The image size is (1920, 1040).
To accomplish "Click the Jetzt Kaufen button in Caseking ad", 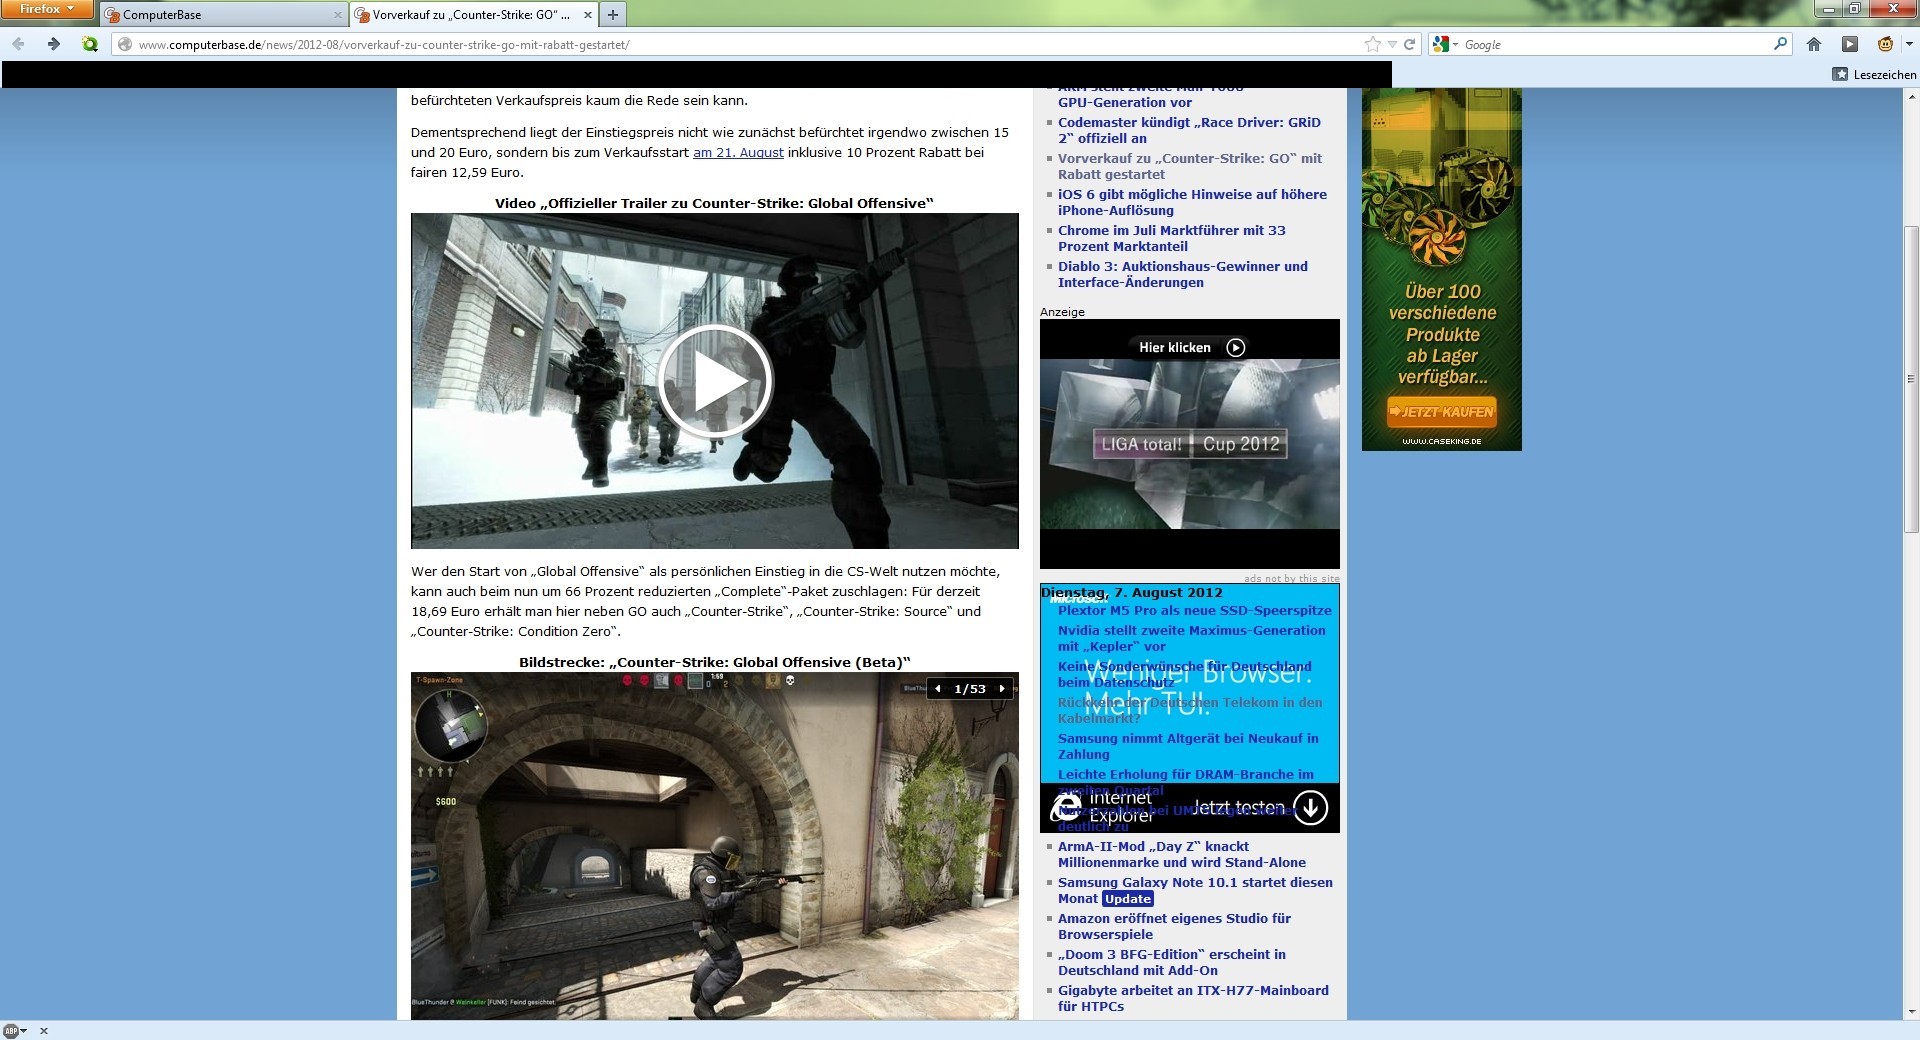I will coord(1441,412).
